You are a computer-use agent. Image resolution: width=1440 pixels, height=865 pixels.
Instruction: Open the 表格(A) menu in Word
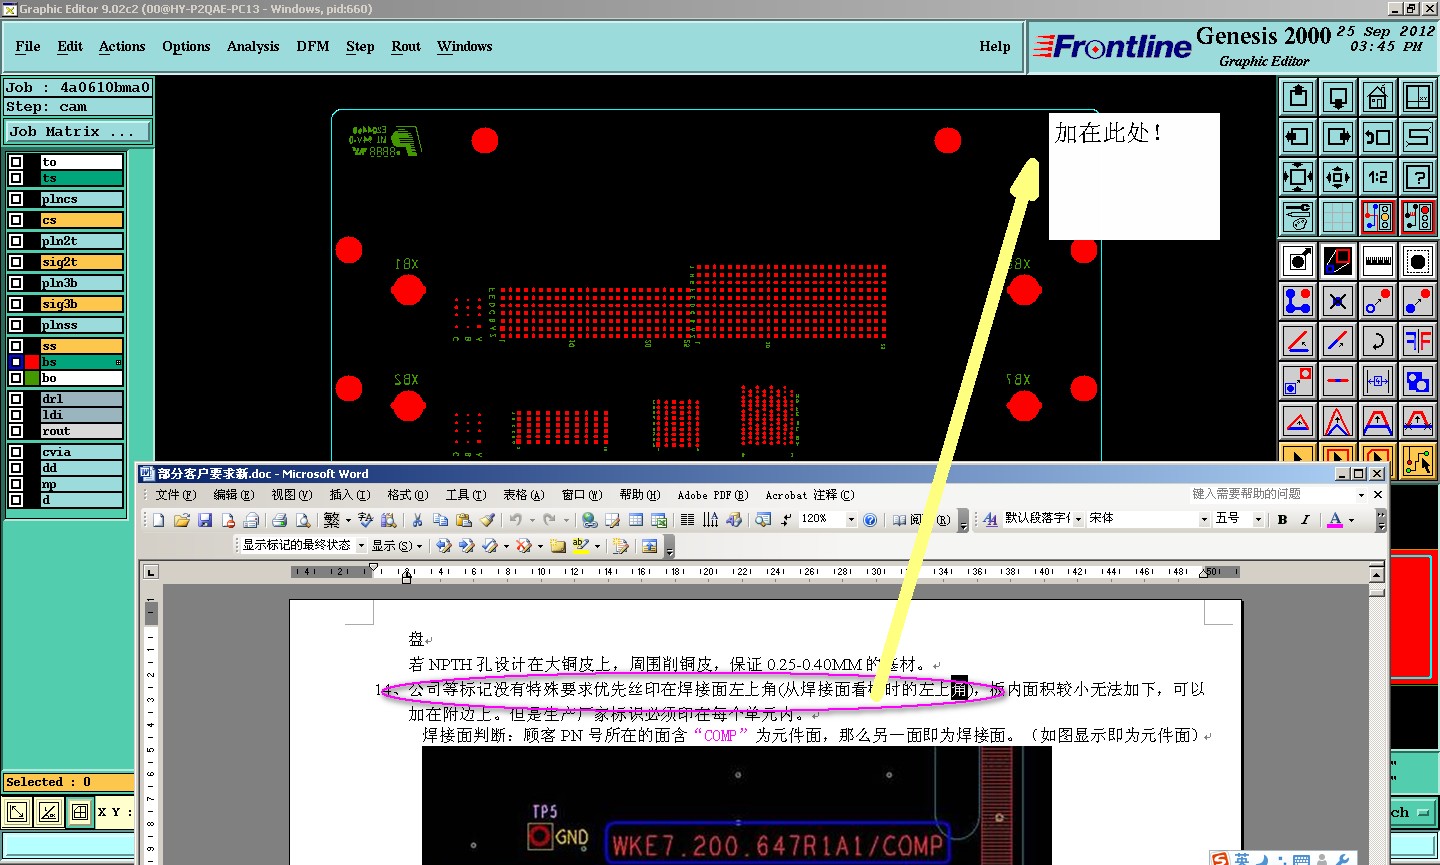pos(524,495)
